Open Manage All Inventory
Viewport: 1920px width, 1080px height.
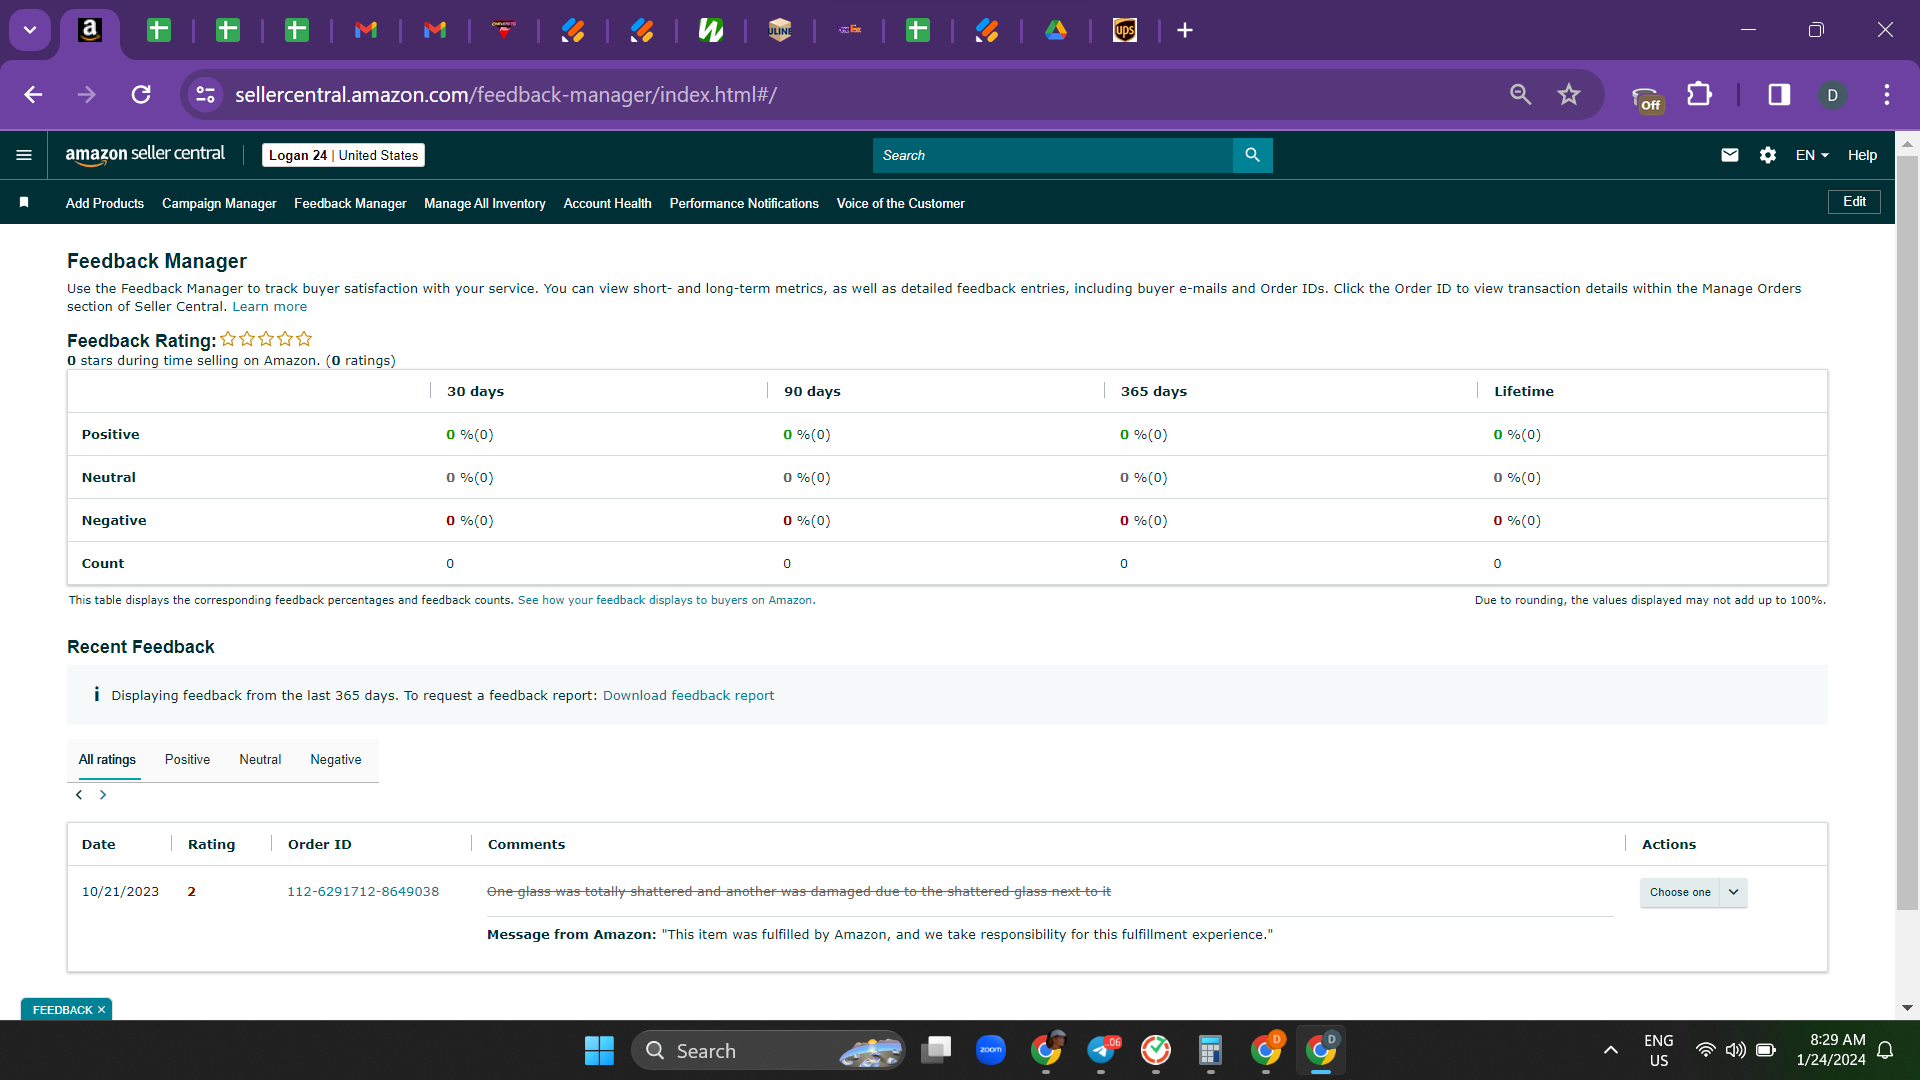[485, 203]
